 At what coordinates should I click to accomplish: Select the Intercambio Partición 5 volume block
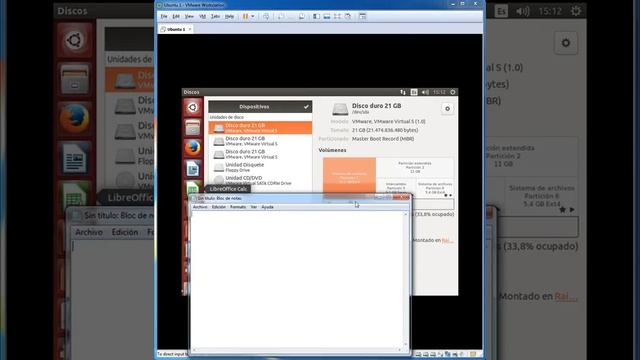coord(396,187)
